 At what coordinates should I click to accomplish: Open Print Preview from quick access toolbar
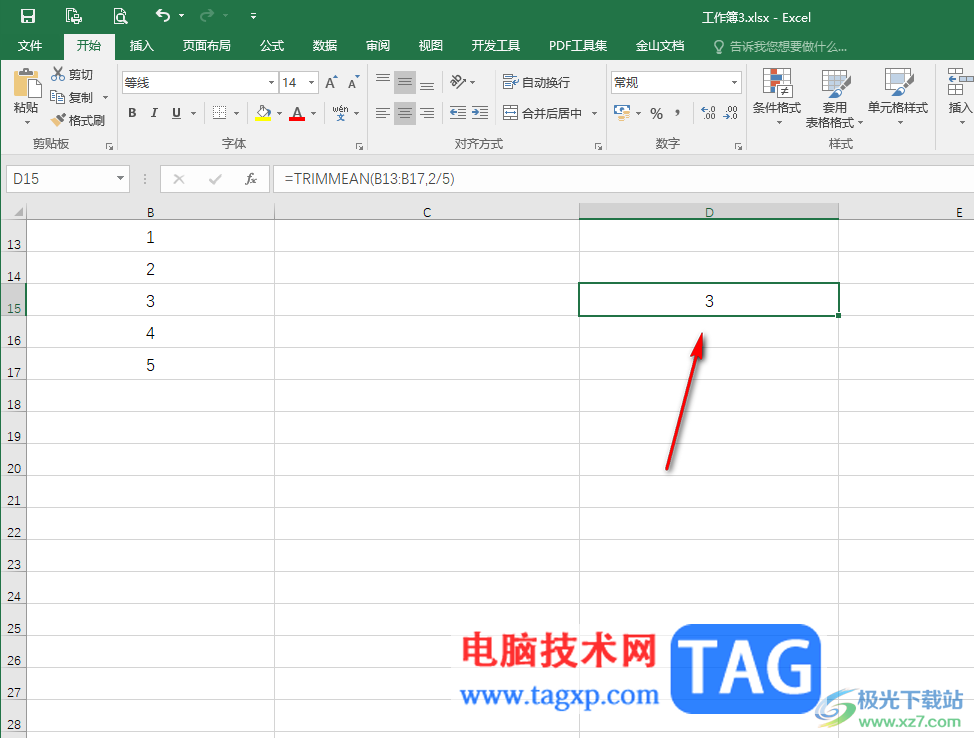pos(121,16)
